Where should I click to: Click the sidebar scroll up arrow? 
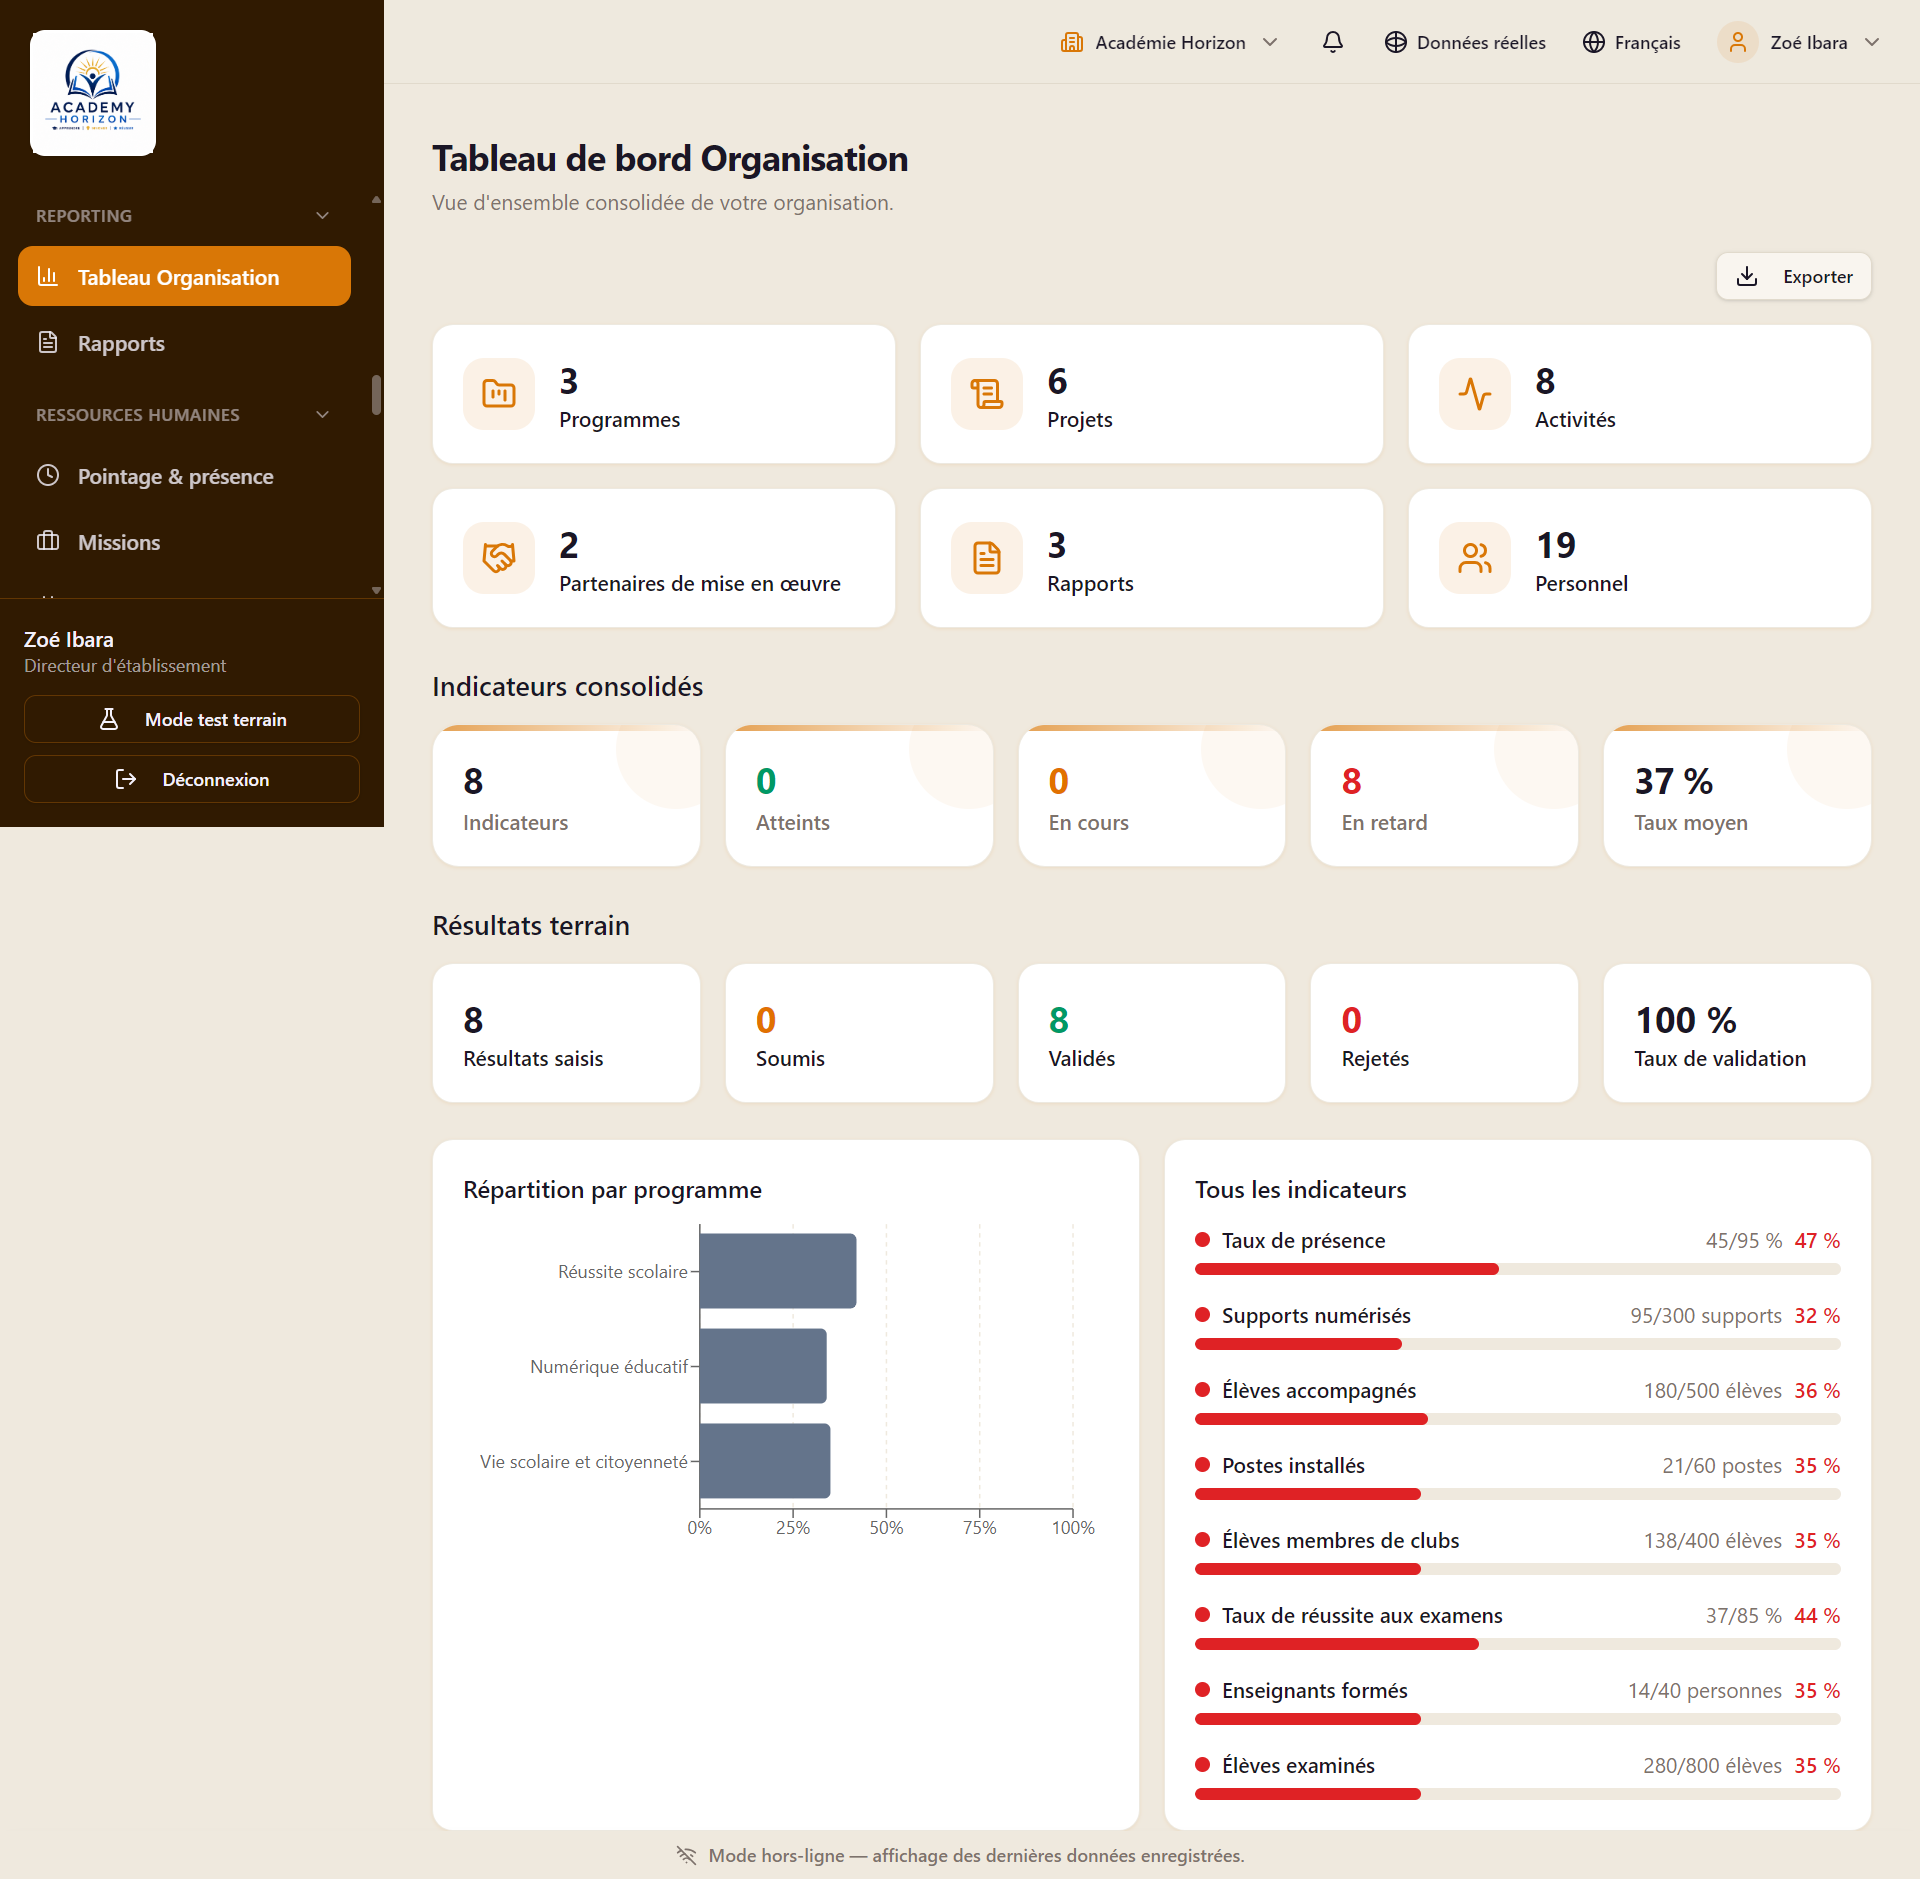[x=376, y=200]
